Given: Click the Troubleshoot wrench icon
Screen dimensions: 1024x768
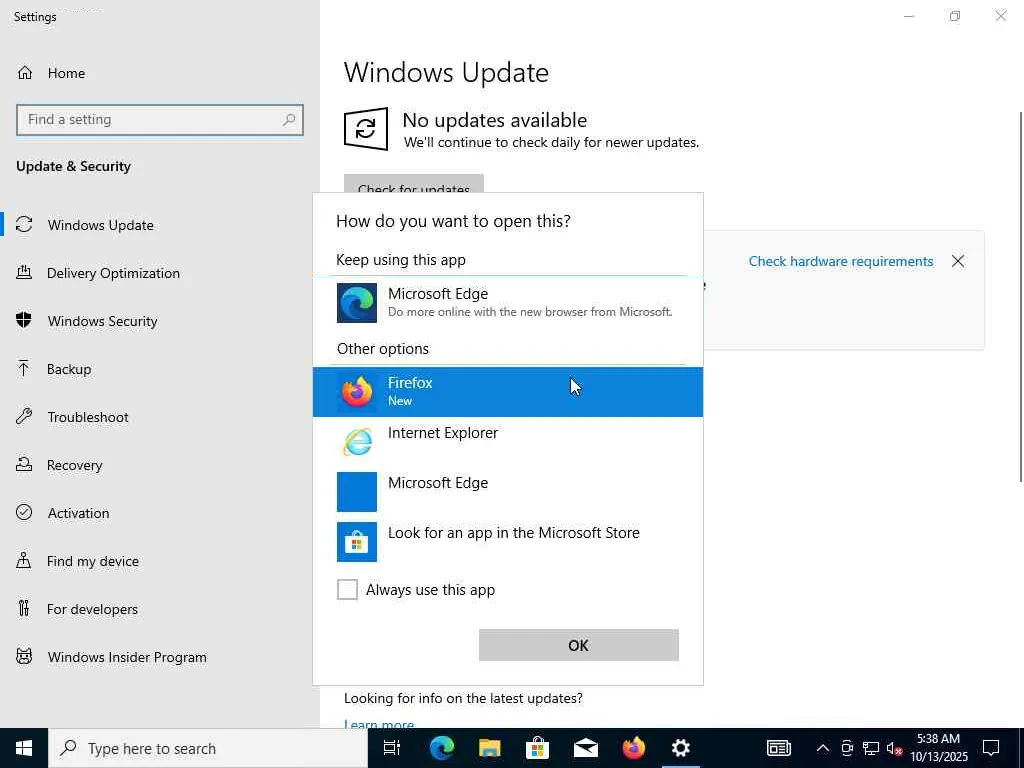Looking at the screenshot, I should (x=24, y=417).
